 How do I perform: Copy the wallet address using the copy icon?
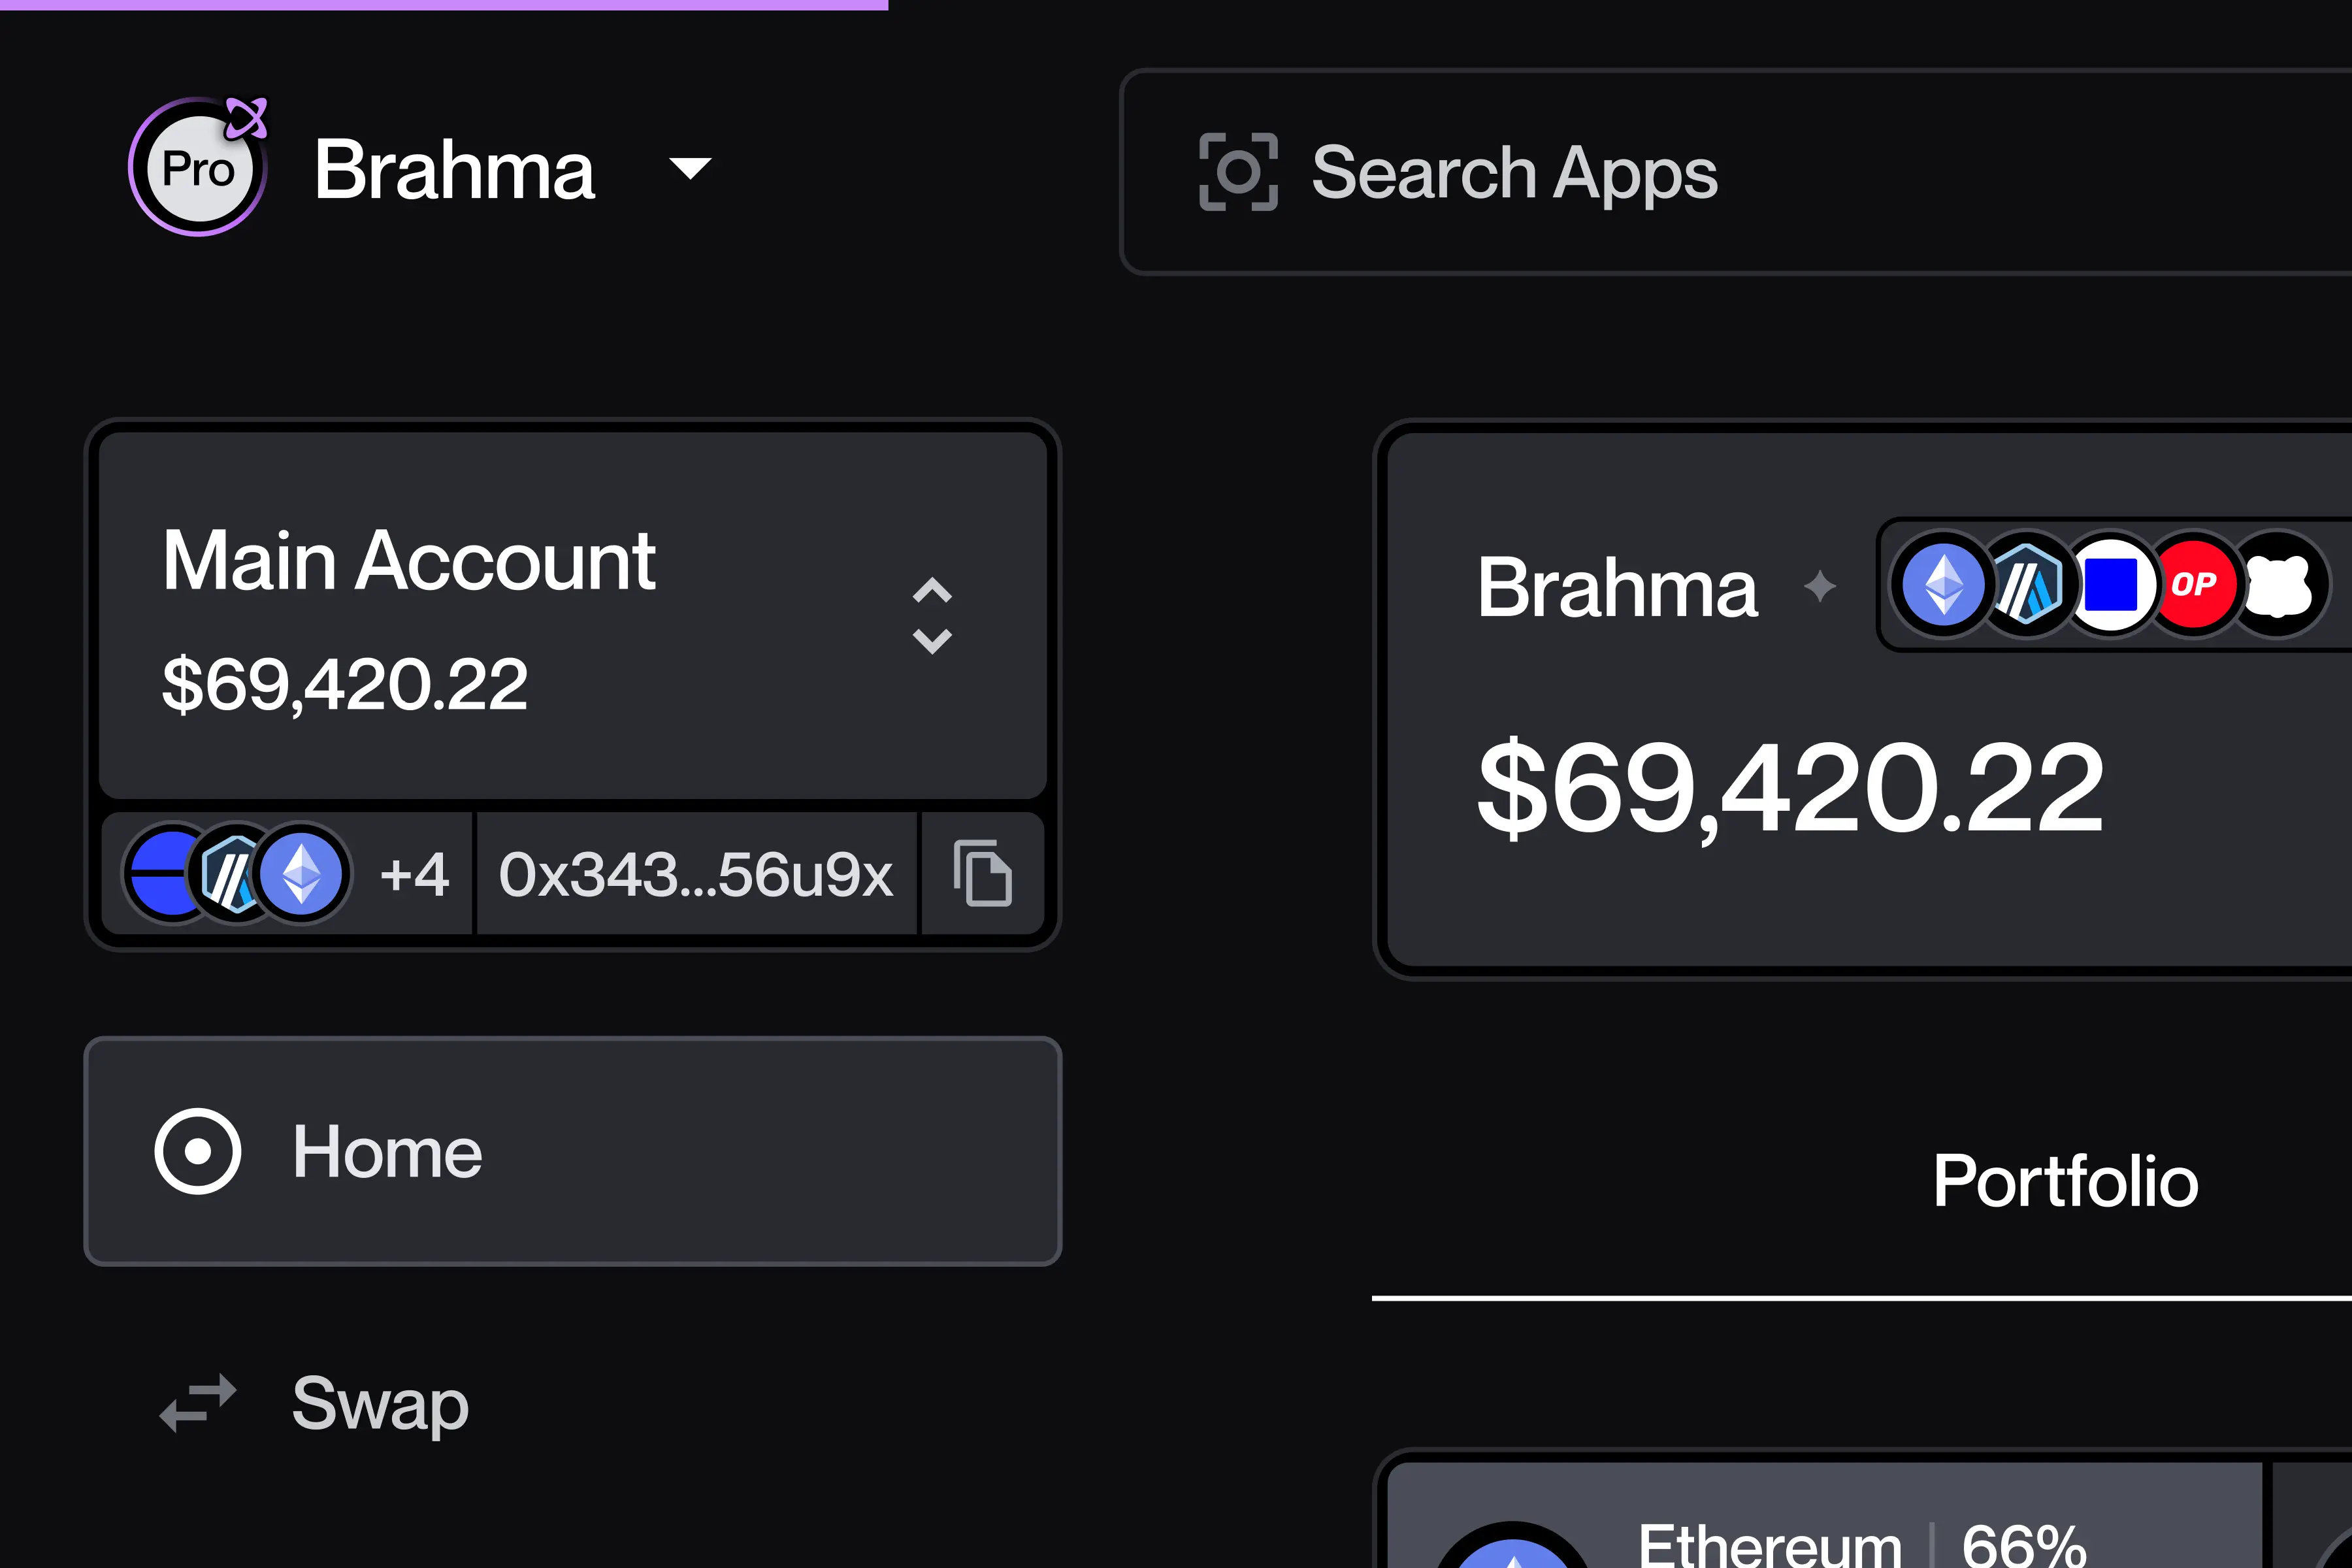pyautogui.click(x=984, y=873)
